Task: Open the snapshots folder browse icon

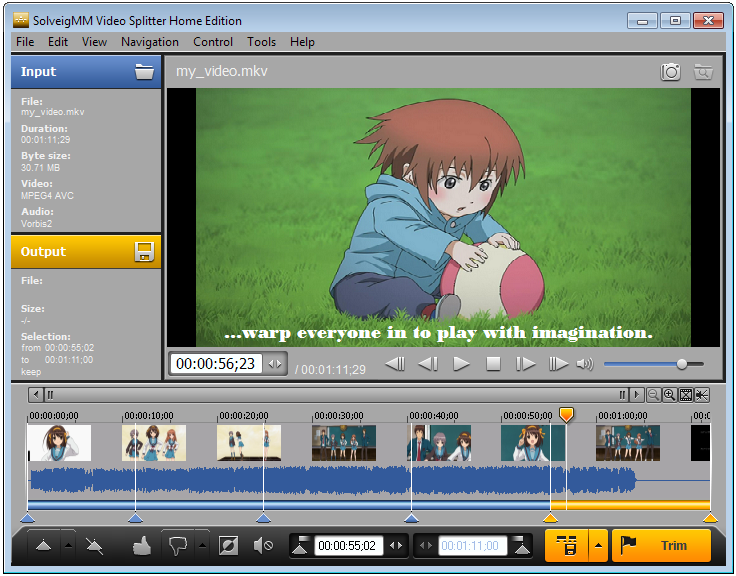Action: (703, 72)
